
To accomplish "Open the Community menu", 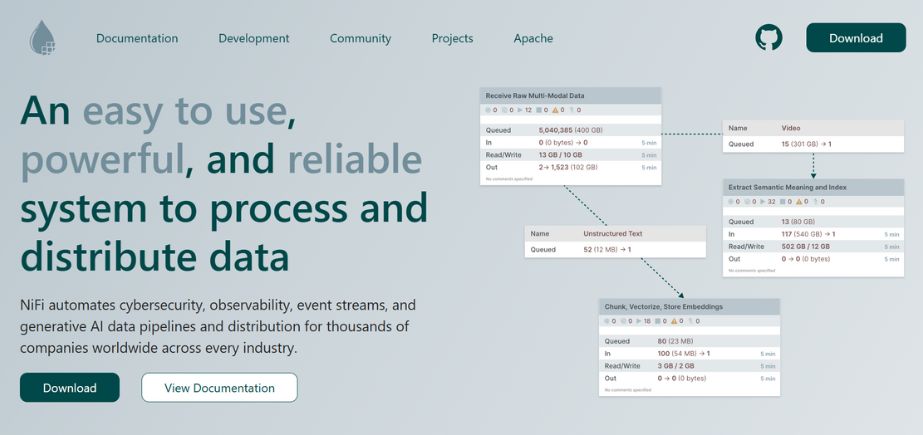I will point(360,38).
